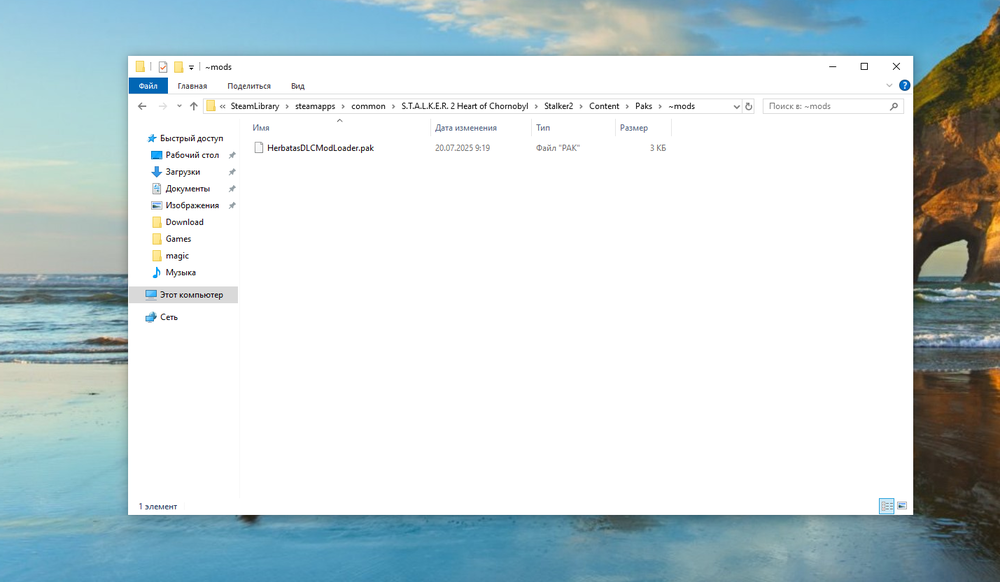Switch to the Вид ribbon tab

297,86
